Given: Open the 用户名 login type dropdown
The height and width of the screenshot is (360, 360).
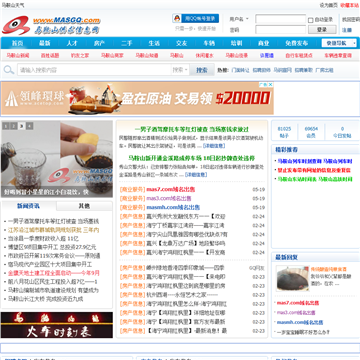Looking at the screenshot, I should click(239, 19).
